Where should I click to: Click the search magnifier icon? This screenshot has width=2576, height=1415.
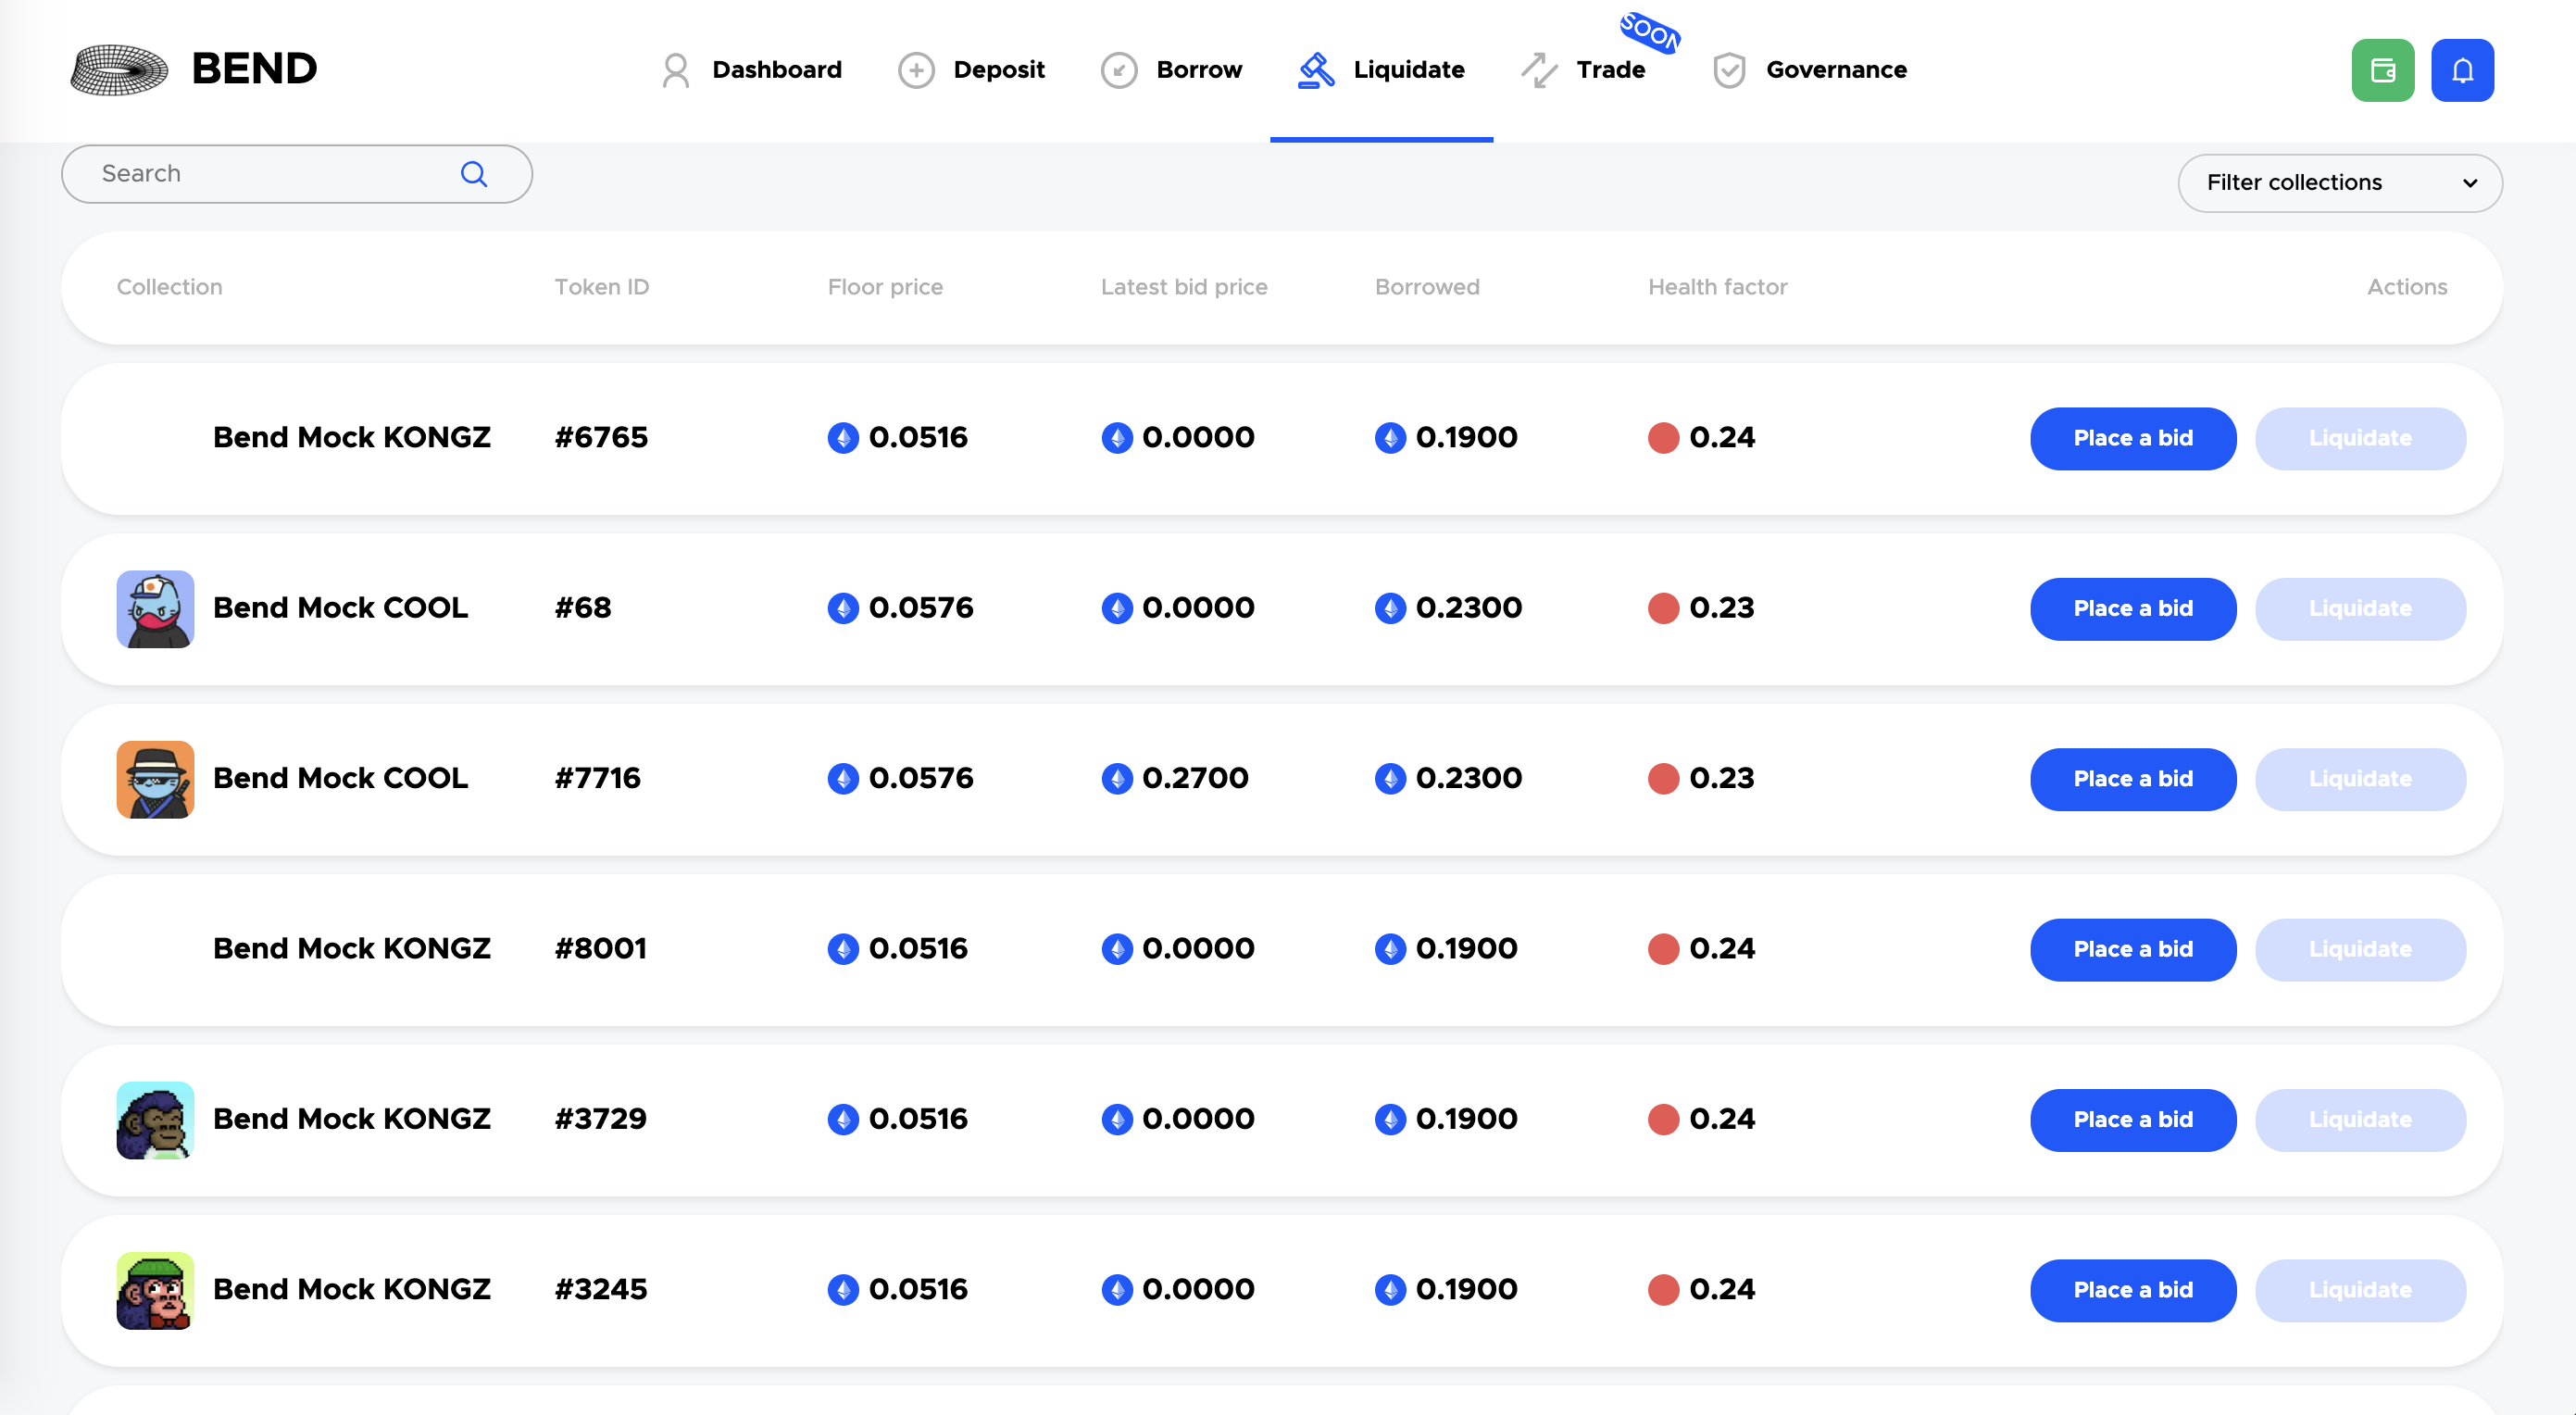pyautogui.click(x=473, y=174)
